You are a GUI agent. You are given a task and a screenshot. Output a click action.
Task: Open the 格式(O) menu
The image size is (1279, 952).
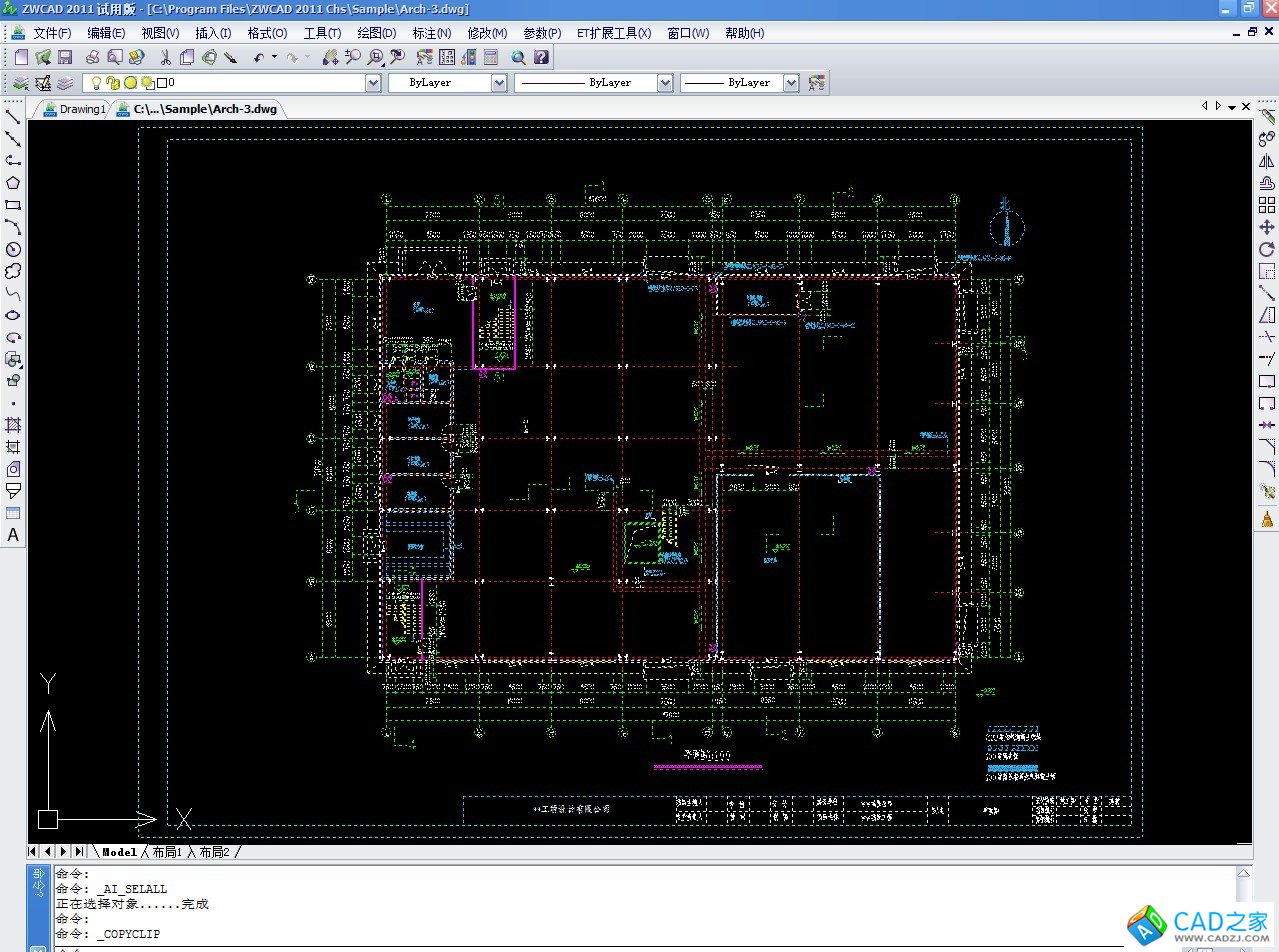pyautogui.click(x=267, y=33)
